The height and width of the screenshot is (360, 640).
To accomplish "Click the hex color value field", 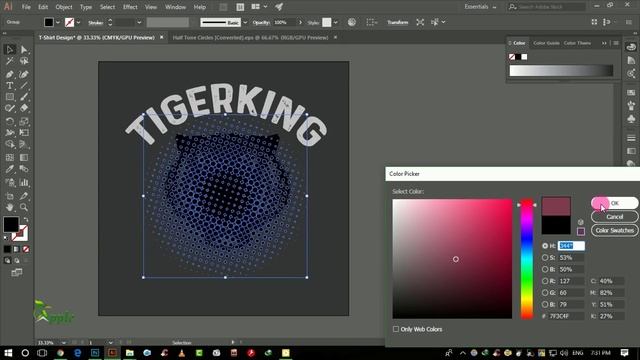I will (566, 316).
